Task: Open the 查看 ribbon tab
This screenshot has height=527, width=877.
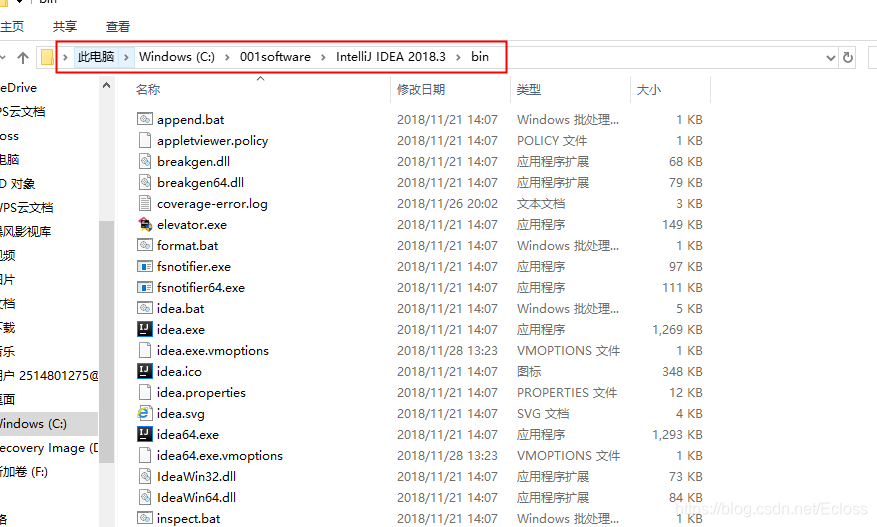Action: click(118, 26)
